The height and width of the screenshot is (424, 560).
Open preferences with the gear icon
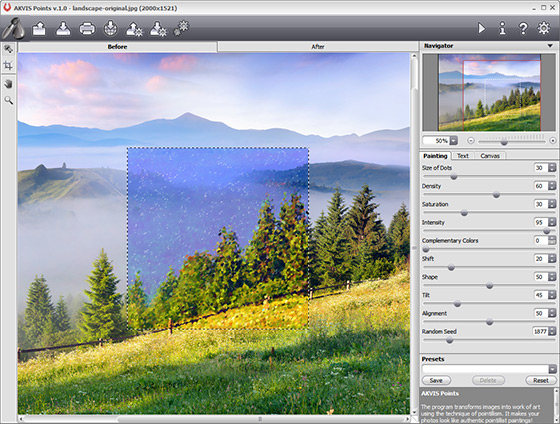544,28
